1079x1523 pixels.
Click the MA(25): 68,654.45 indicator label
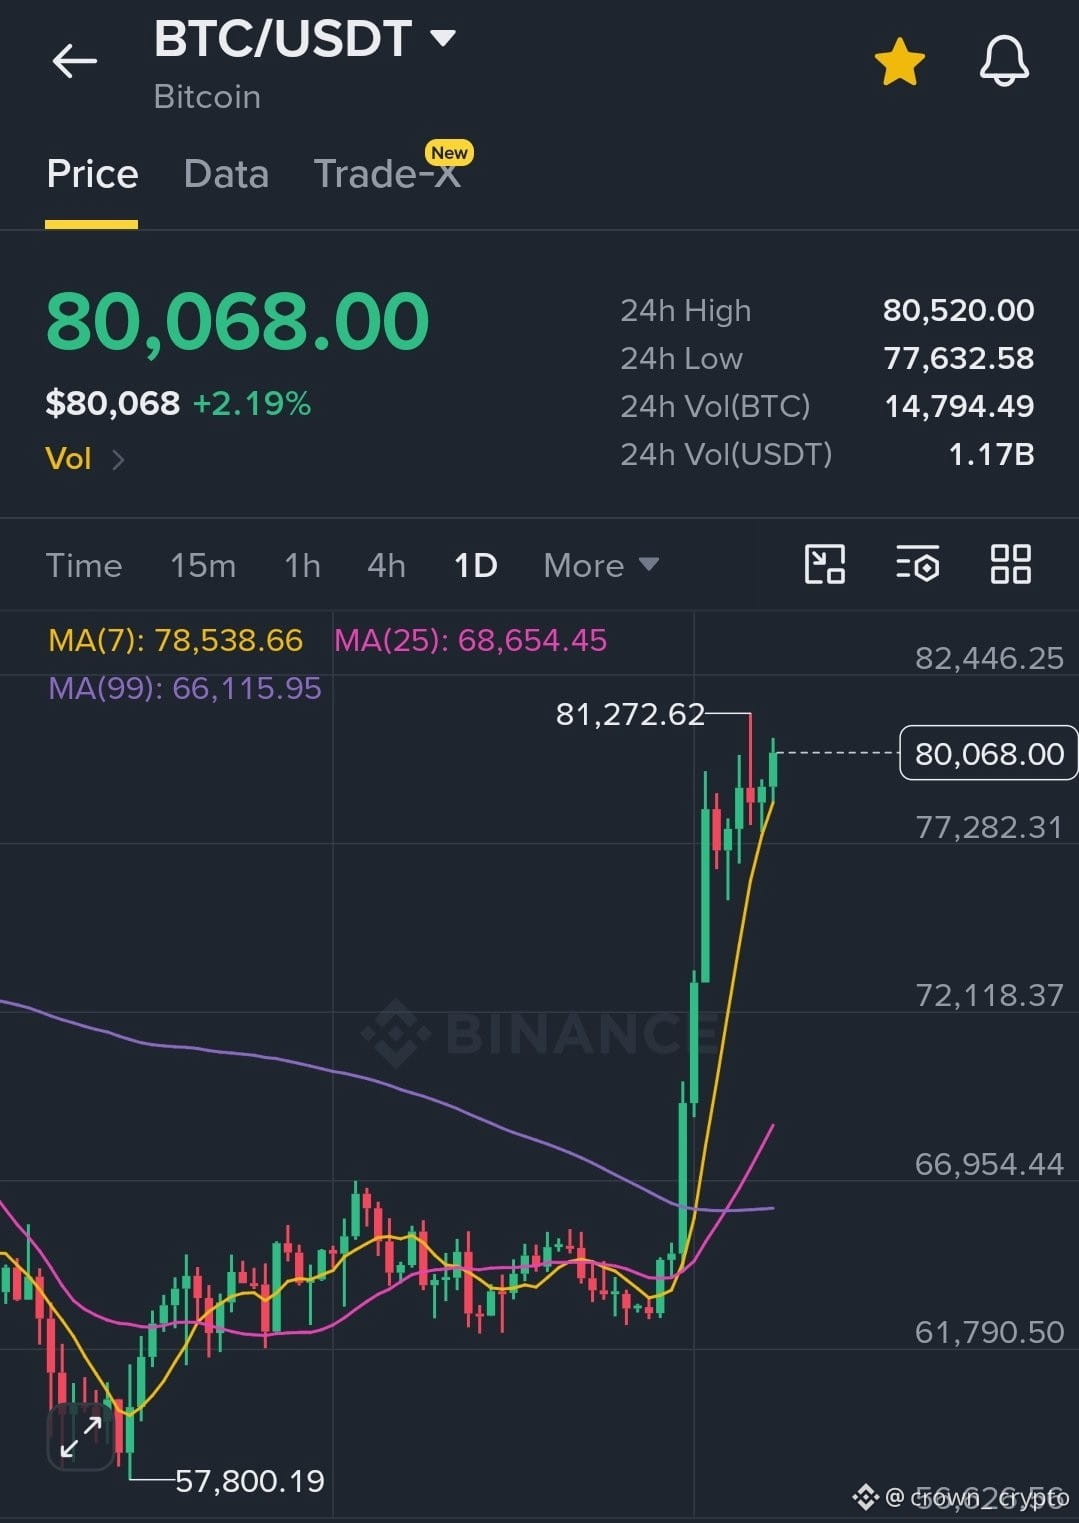tap(471, 640)
